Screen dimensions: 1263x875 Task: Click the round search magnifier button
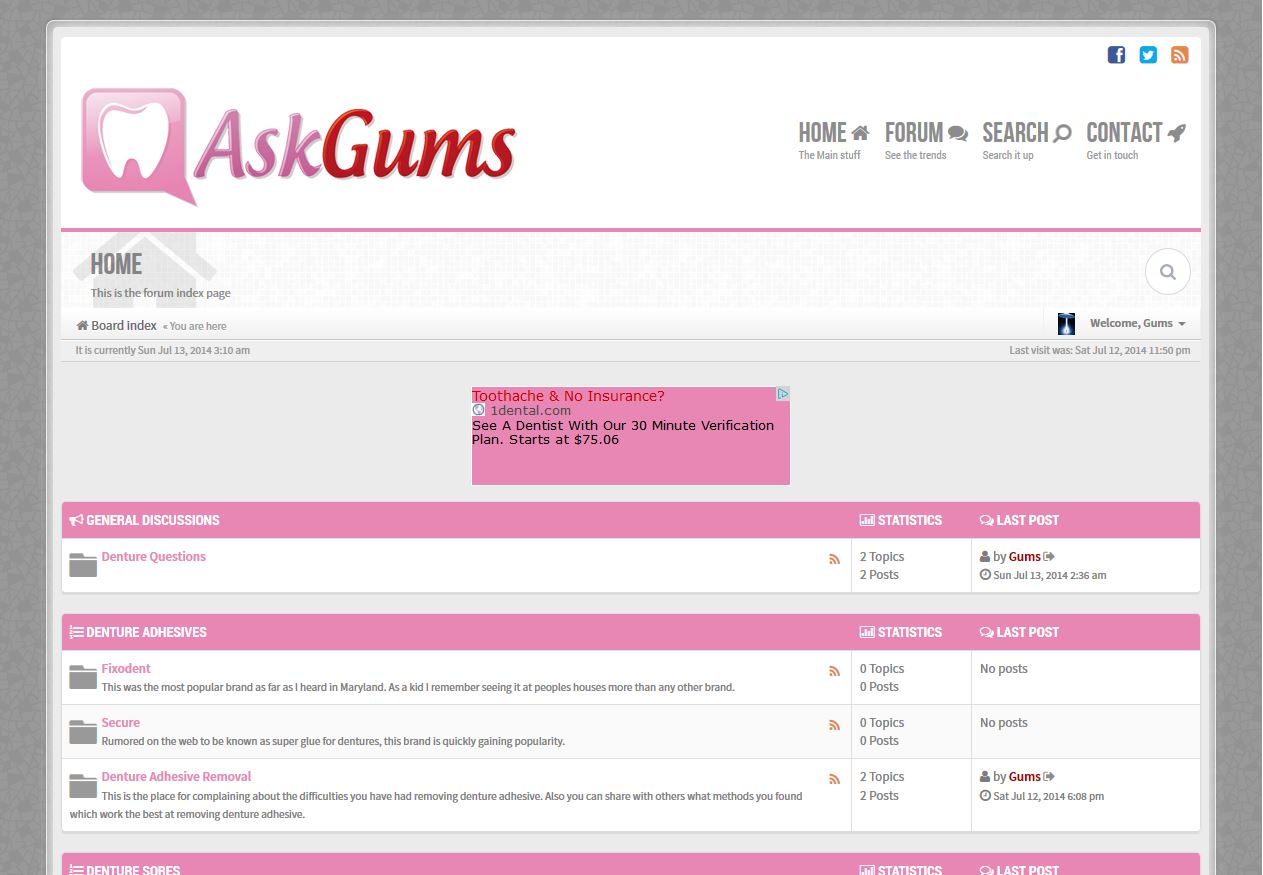click(x=1167, y=272)
